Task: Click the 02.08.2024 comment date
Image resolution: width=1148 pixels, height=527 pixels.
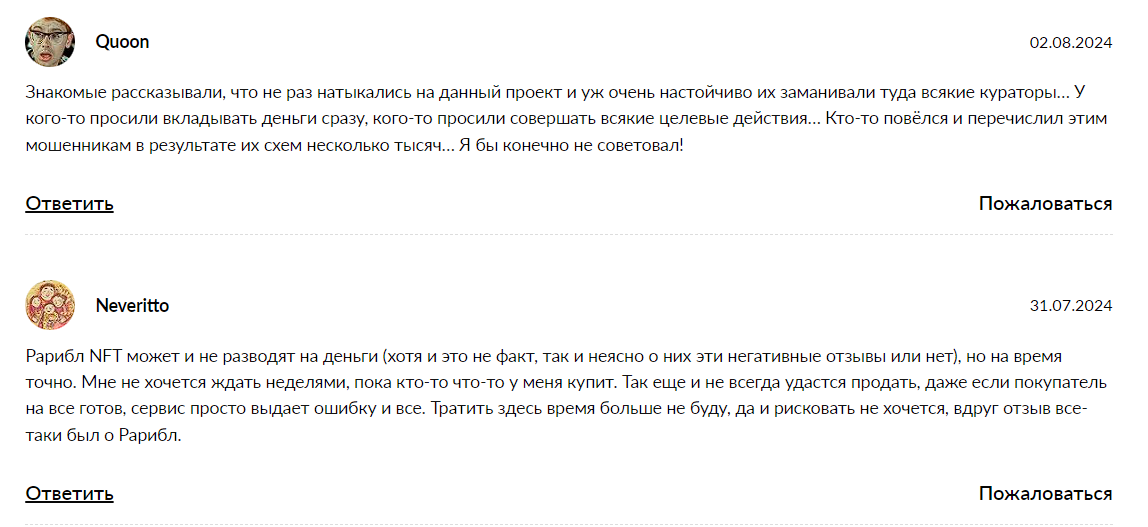Action: click(x=1071, y=42)
